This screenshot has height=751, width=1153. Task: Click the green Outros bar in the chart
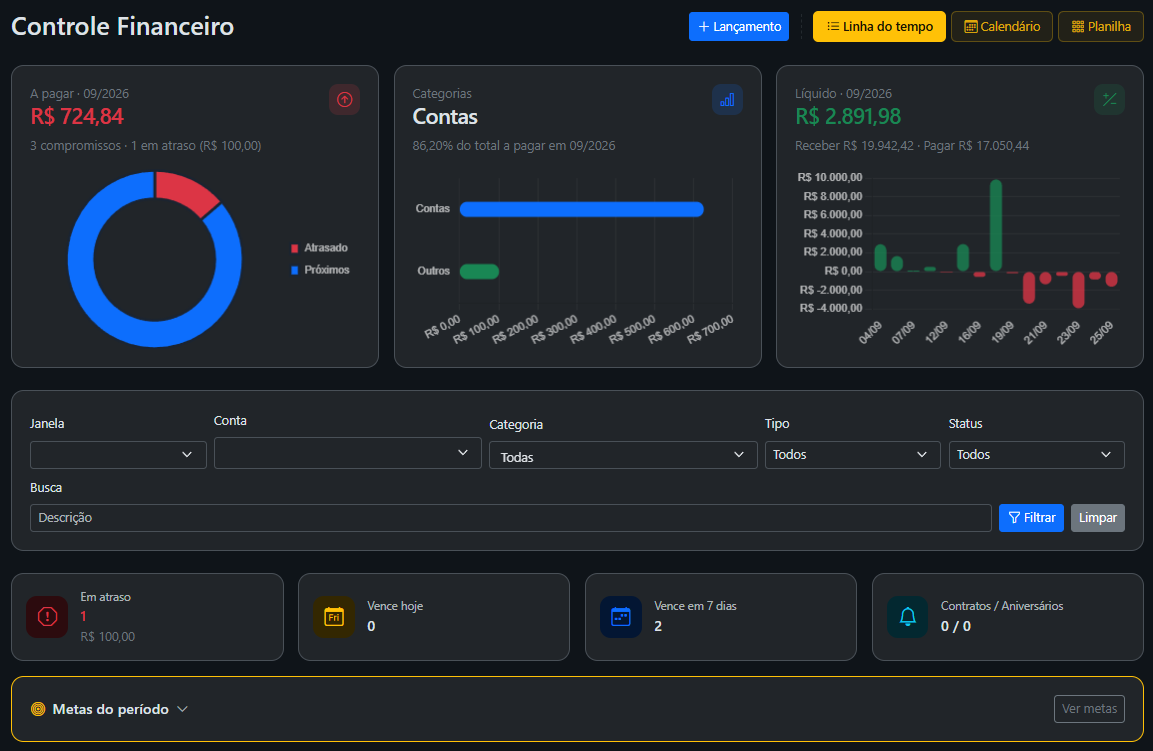479,271
